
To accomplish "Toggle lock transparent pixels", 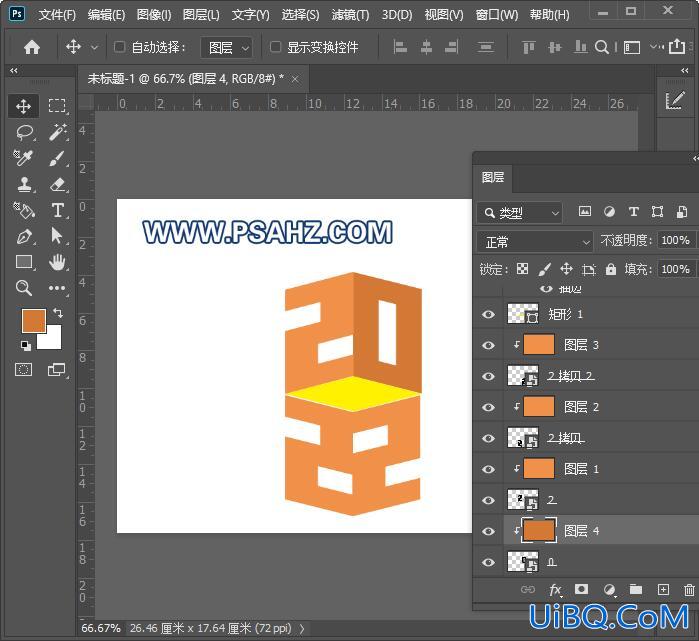I will [x=522, y=268].
